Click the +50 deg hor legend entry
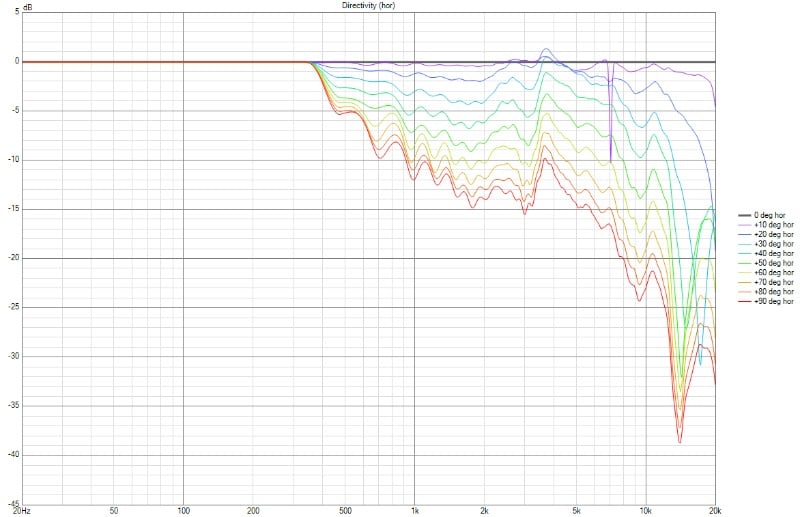The image size is (800, 517). point(775,262)
